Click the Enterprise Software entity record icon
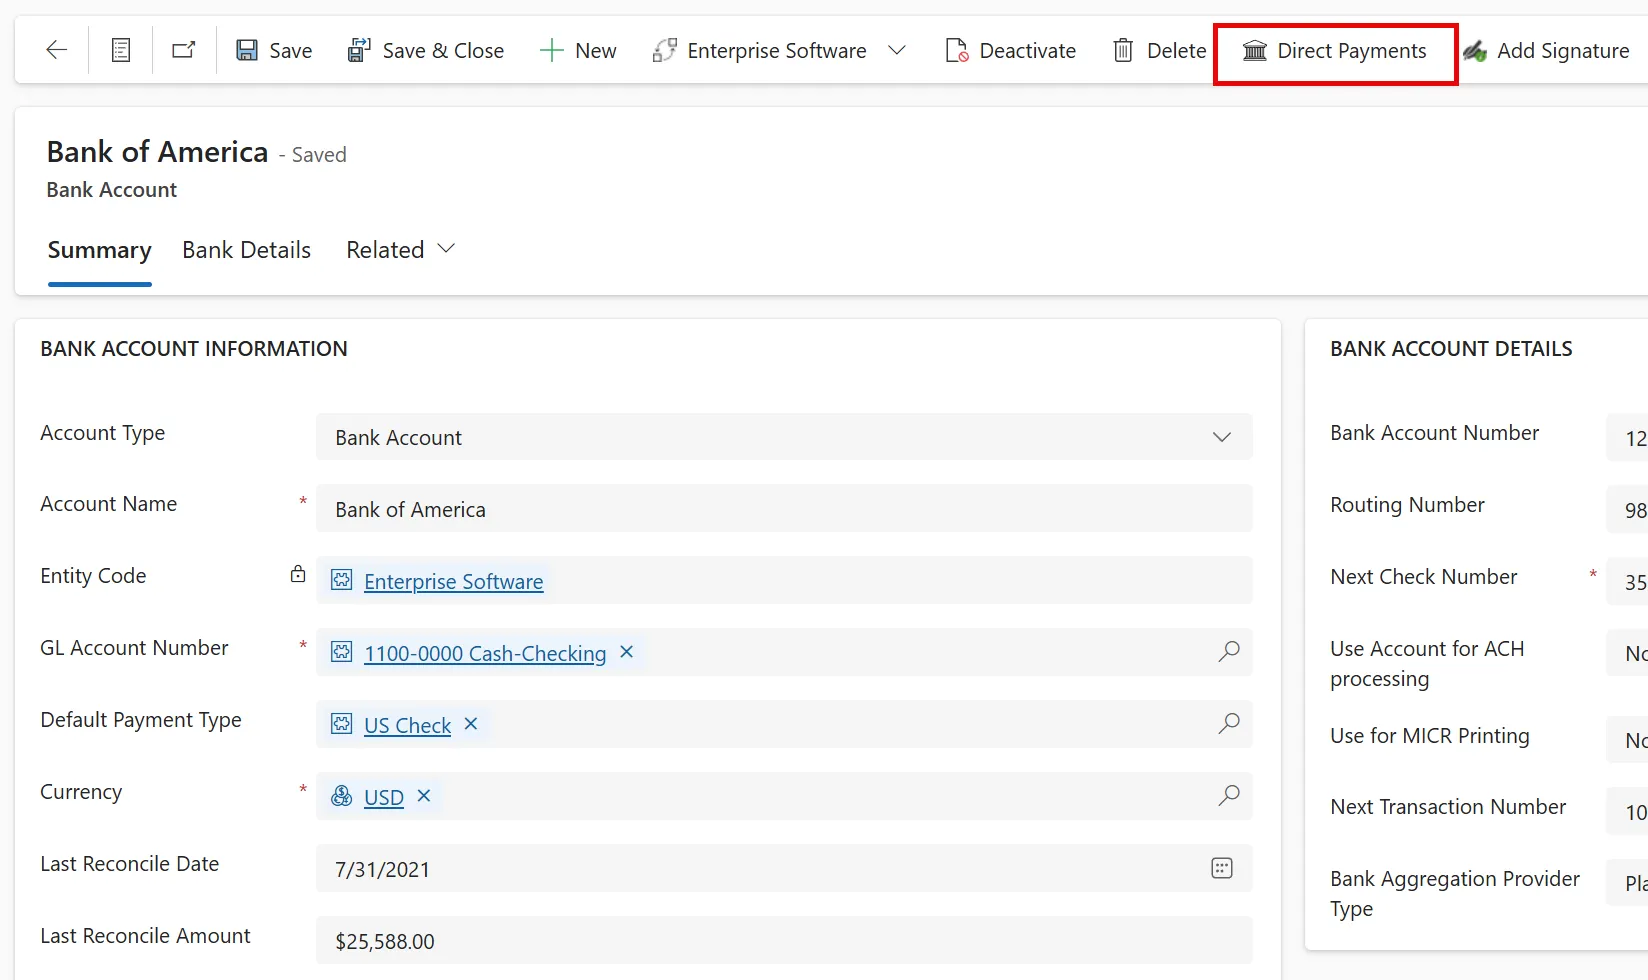Screen dimensions: 1648x980 [x=342, y=580]
